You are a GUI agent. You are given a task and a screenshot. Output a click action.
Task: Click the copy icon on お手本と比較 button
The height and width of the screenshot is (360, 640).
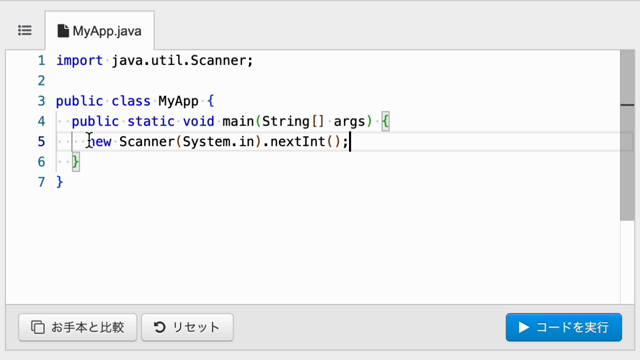coord(38,327)
